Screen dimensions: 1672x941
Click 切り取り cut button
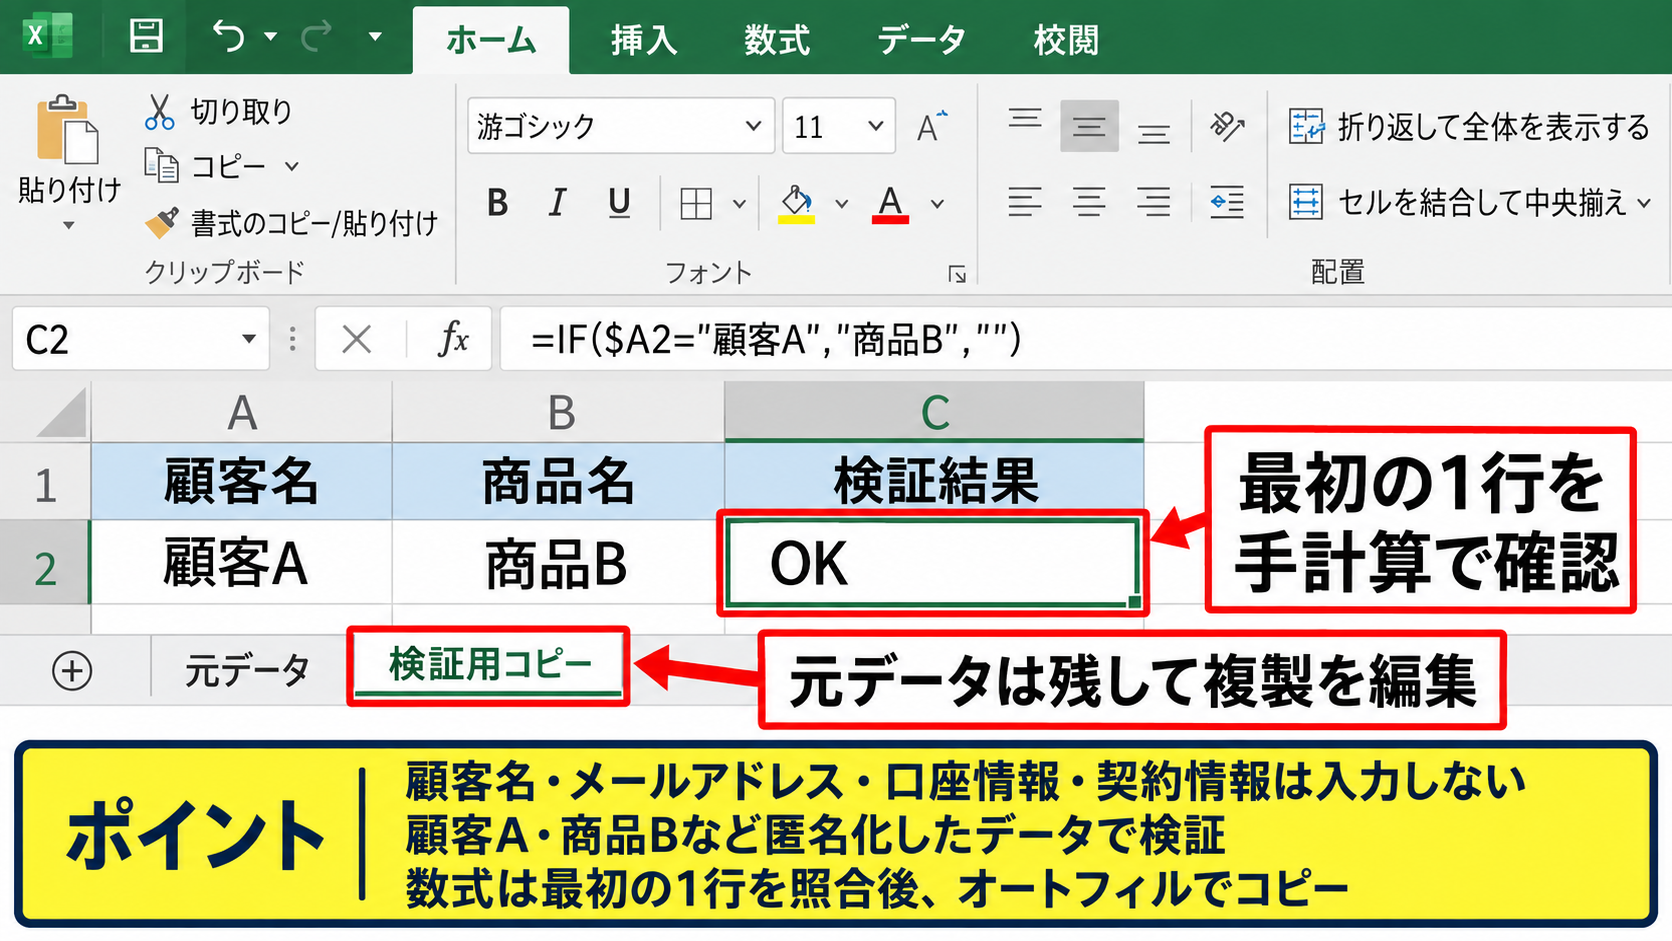point(218,111)
